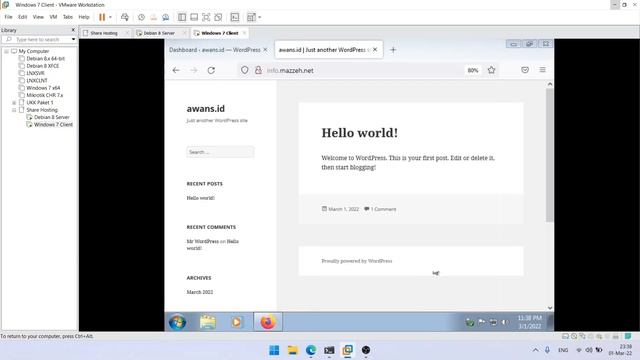
Task: Open Hello world! under Recent Posts
Action: [x=200, y=198]
